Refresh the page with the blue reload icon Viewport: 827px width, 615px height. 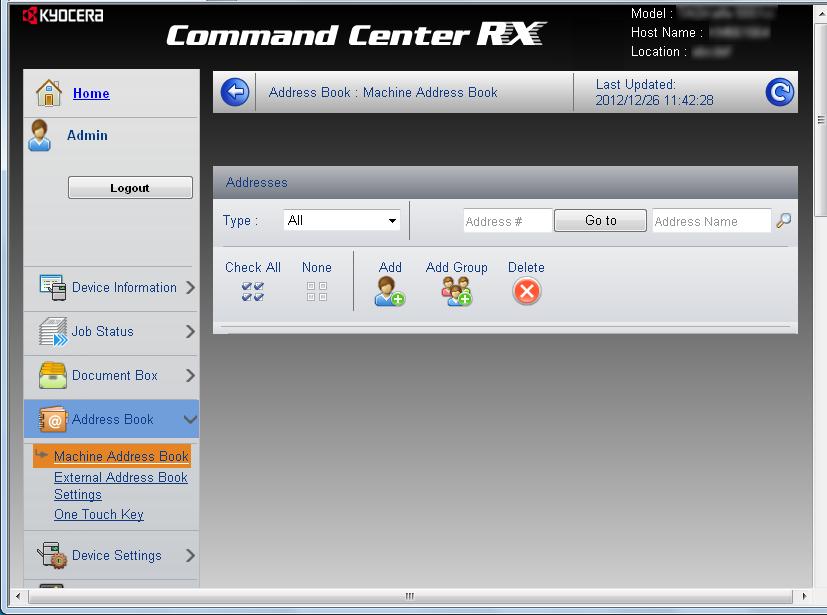point(779,92)
